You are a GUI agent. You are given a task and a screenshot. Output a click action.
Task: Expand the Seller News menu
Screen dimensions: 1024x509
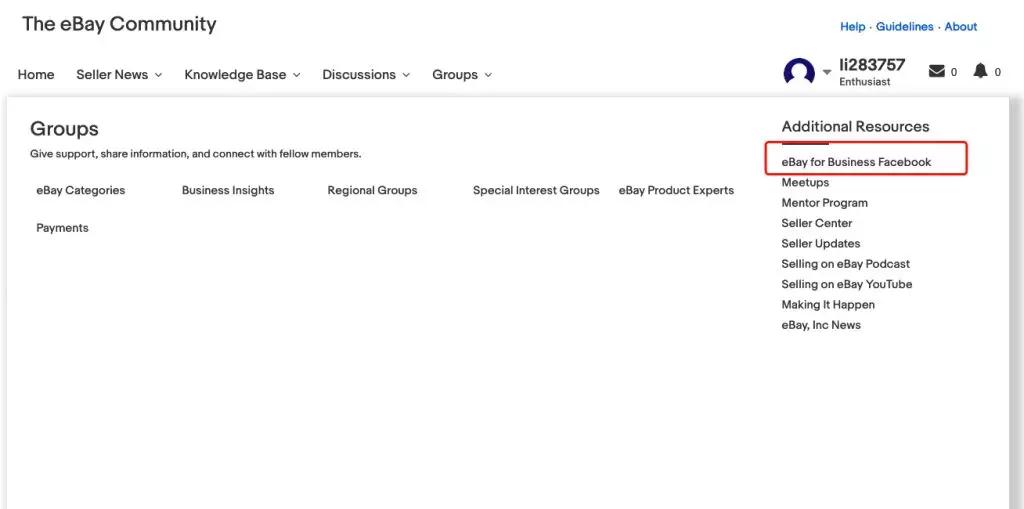tap(119, 75)
